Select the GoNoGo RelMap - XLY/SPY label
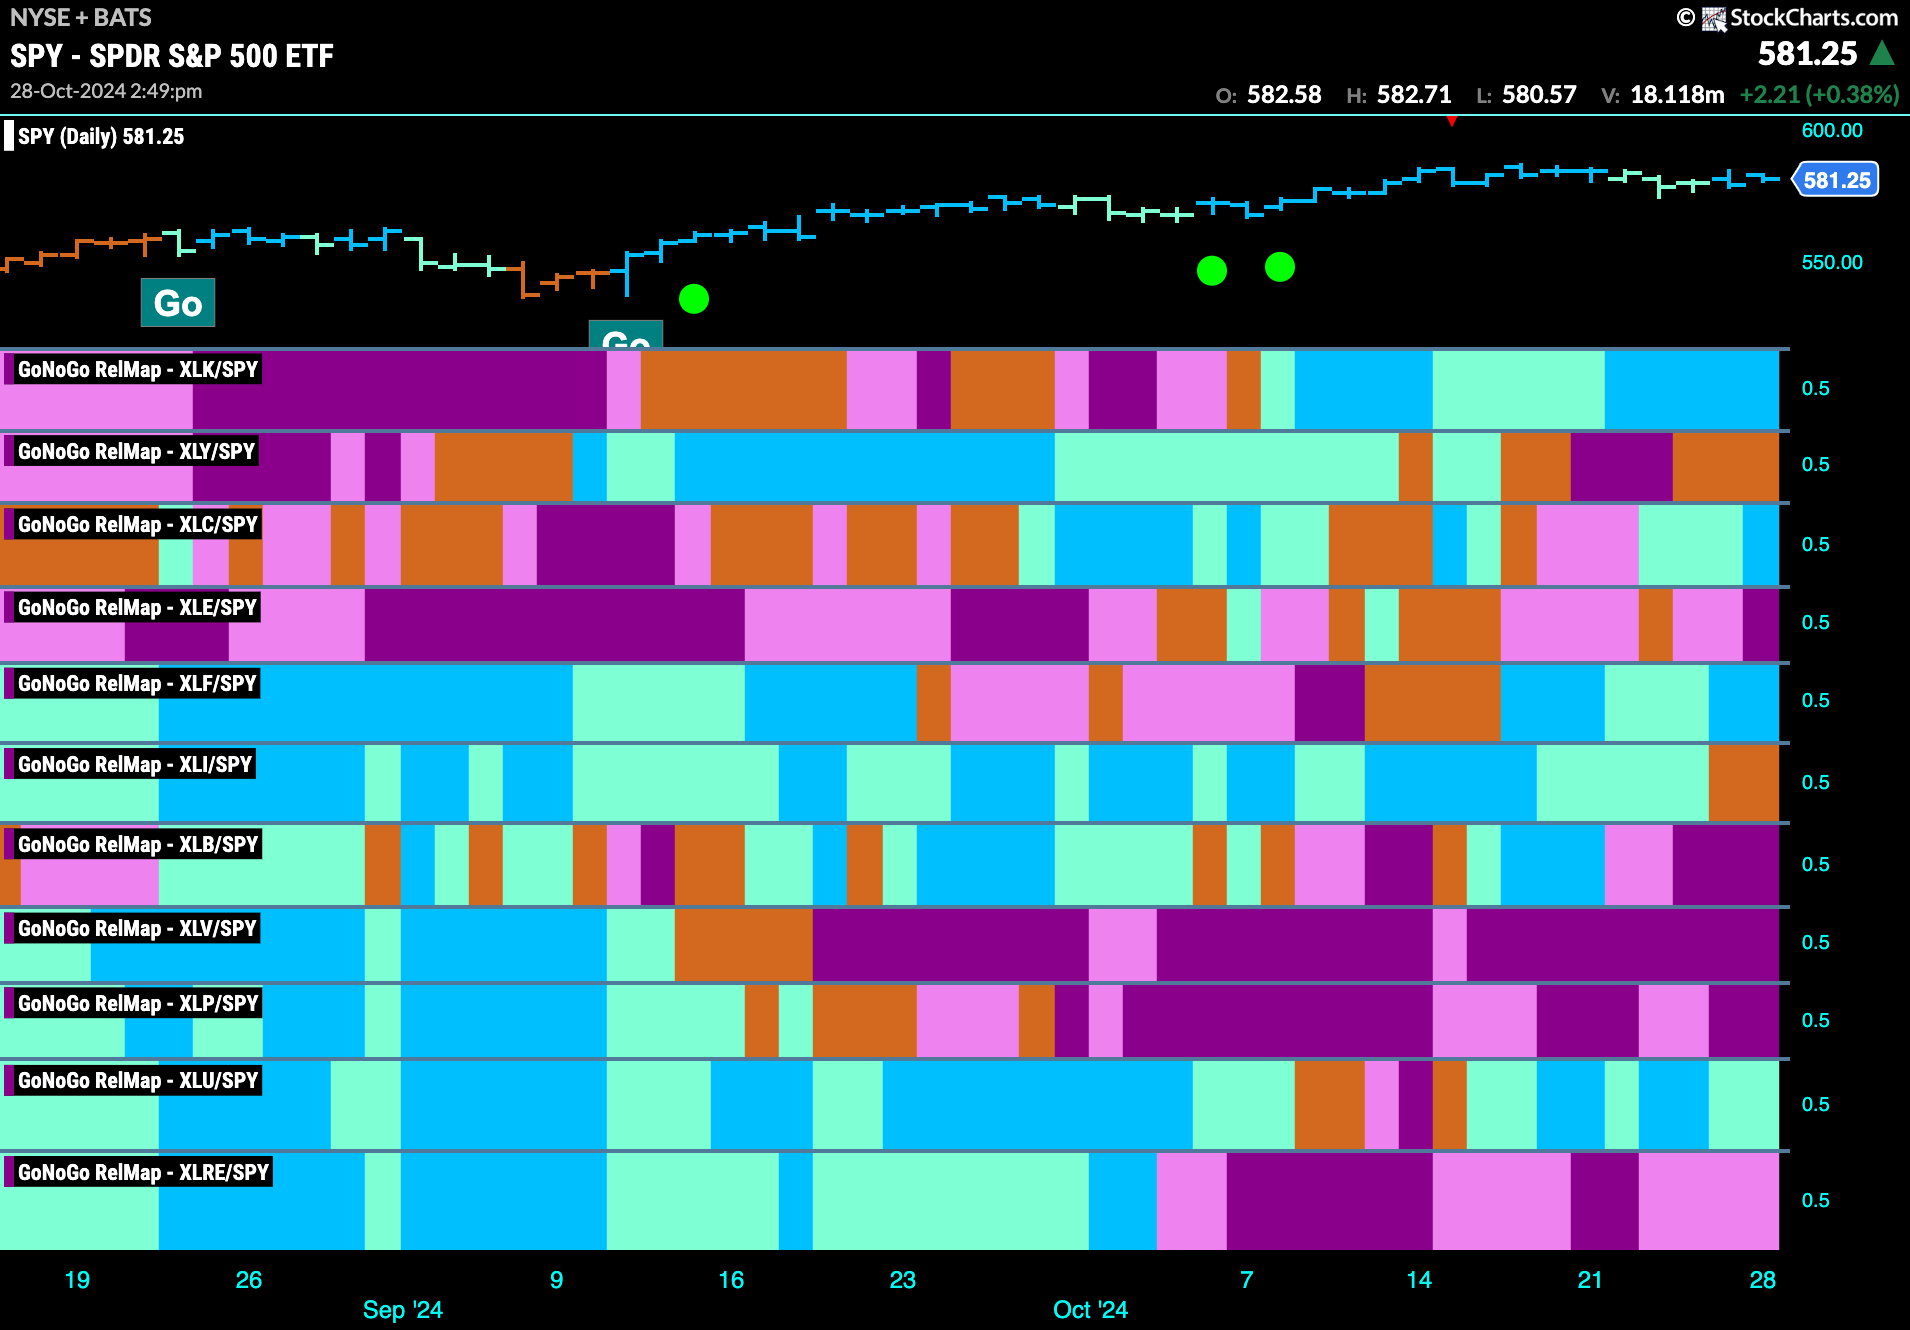Viewport: 1910px width, 1330px height. click(136, 451)
